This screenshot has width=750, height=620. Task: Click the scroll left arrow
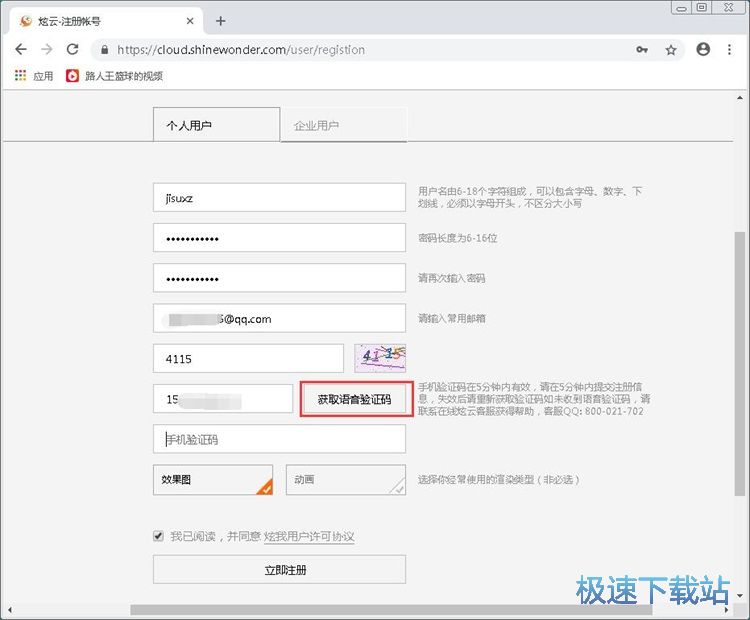point(10,610)
